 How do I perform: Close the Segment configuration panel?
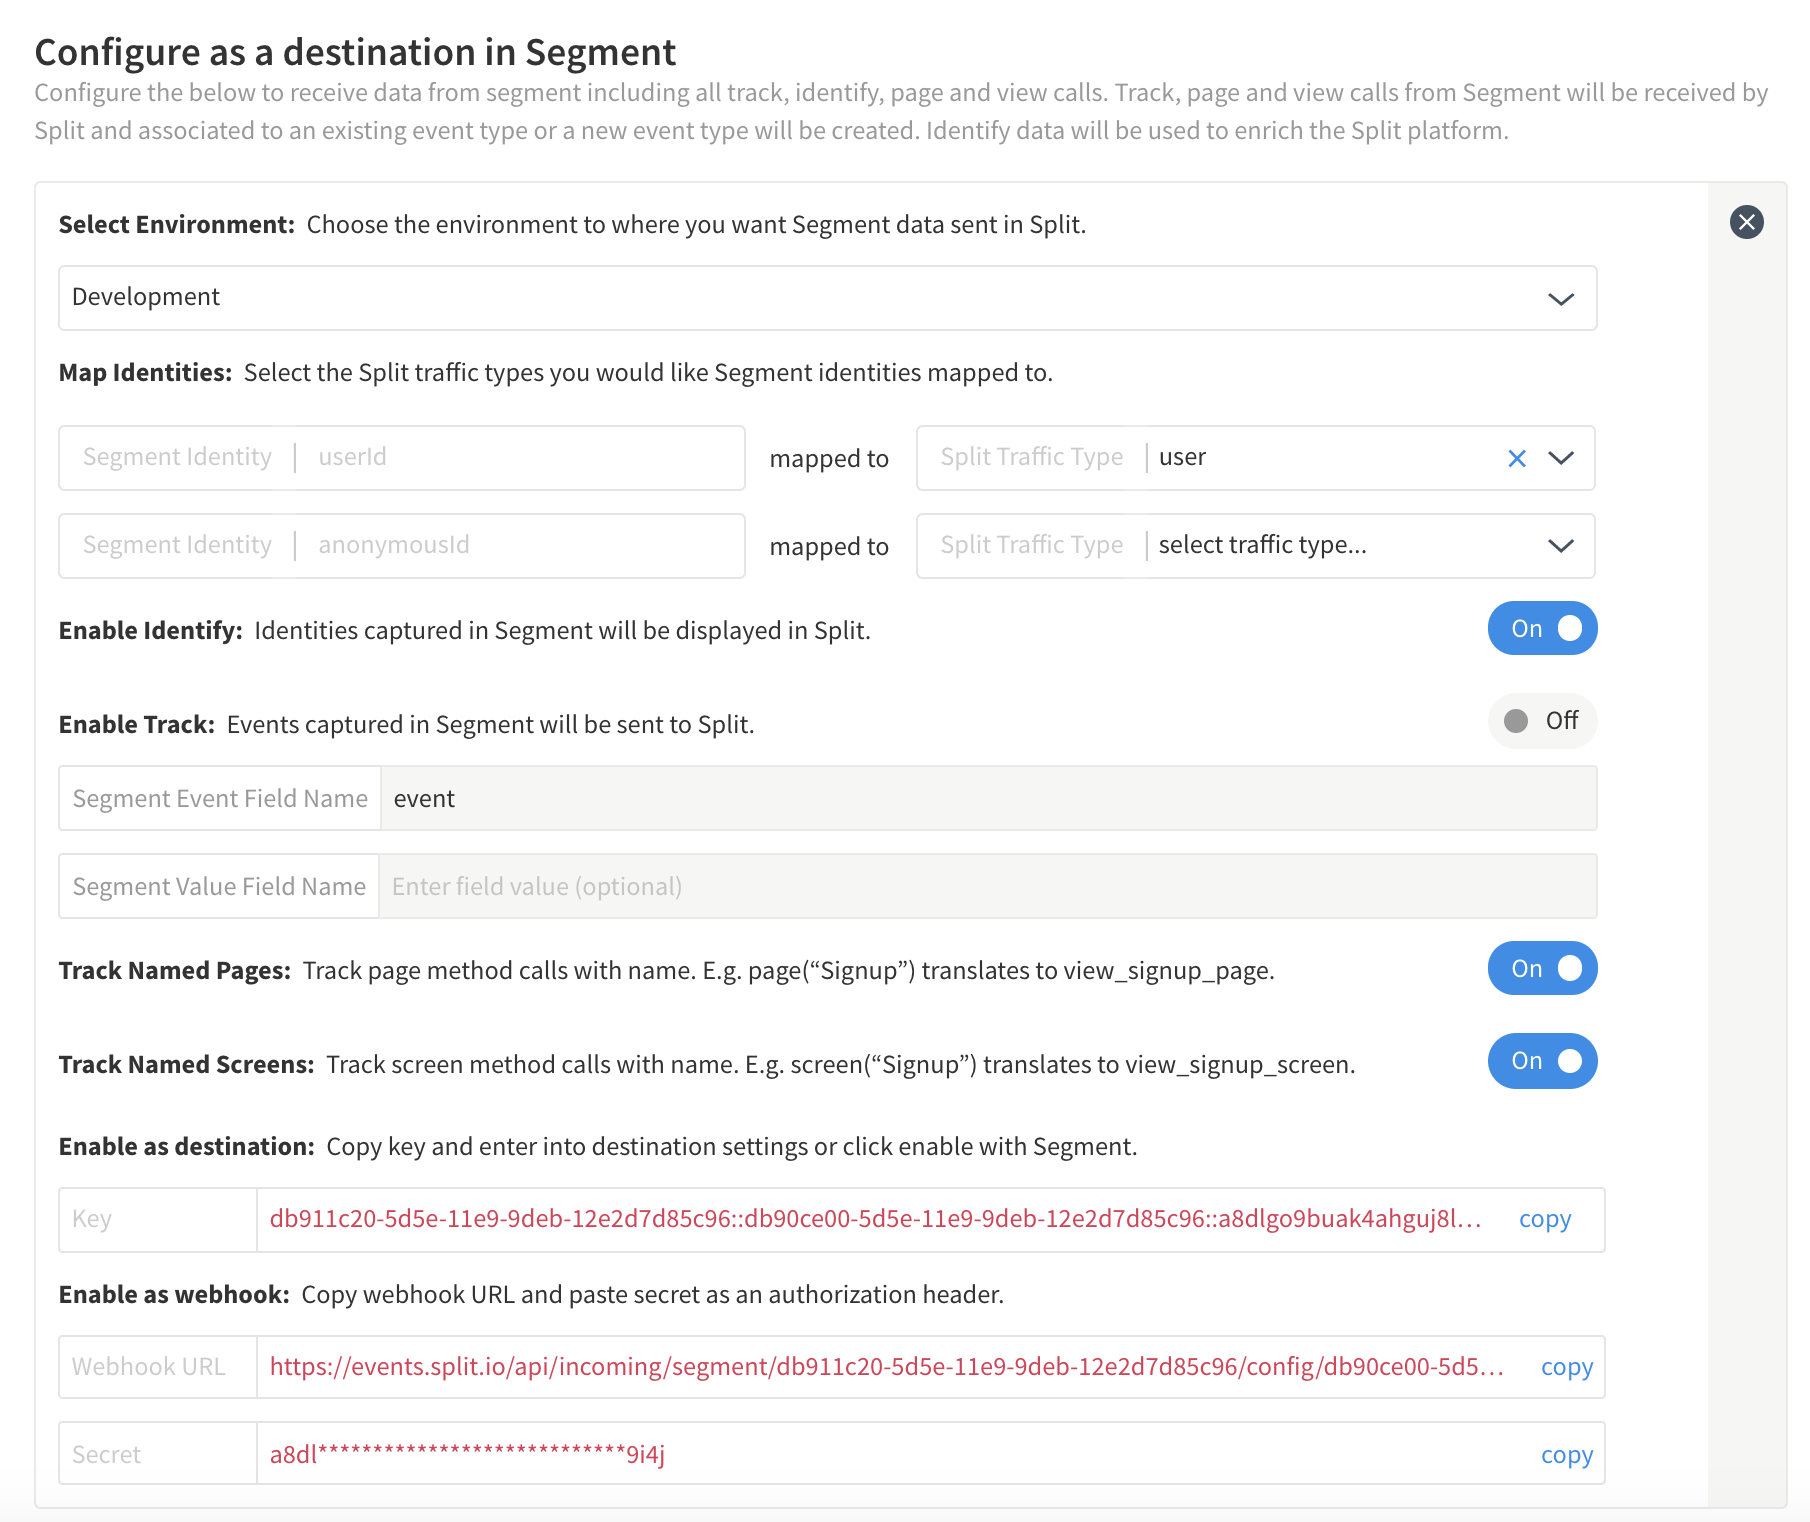(1746, 222)
